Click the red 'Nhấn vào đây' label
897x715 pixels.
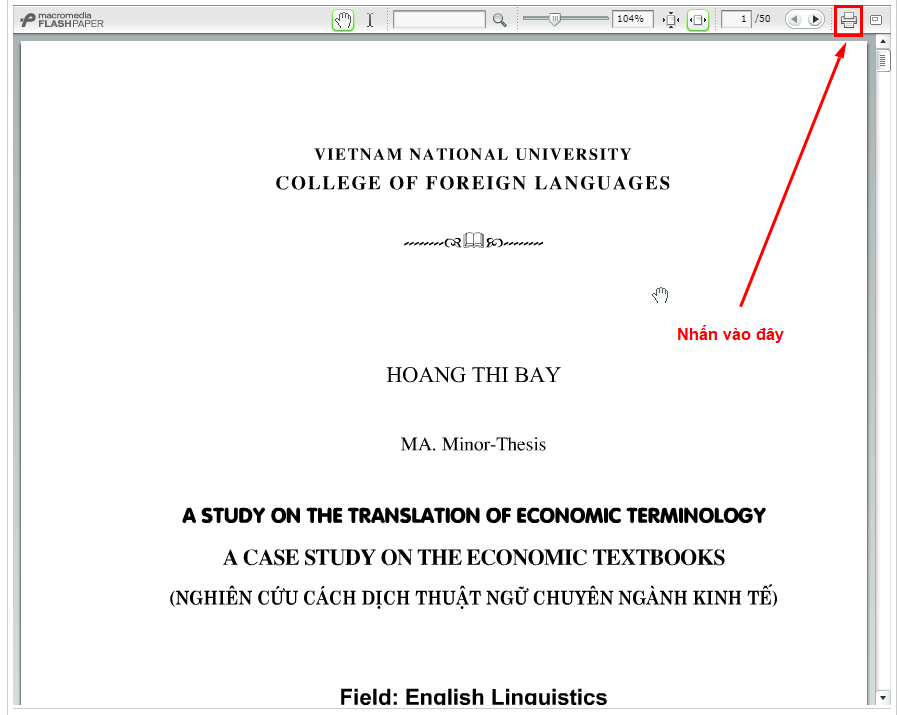point(730,334)
